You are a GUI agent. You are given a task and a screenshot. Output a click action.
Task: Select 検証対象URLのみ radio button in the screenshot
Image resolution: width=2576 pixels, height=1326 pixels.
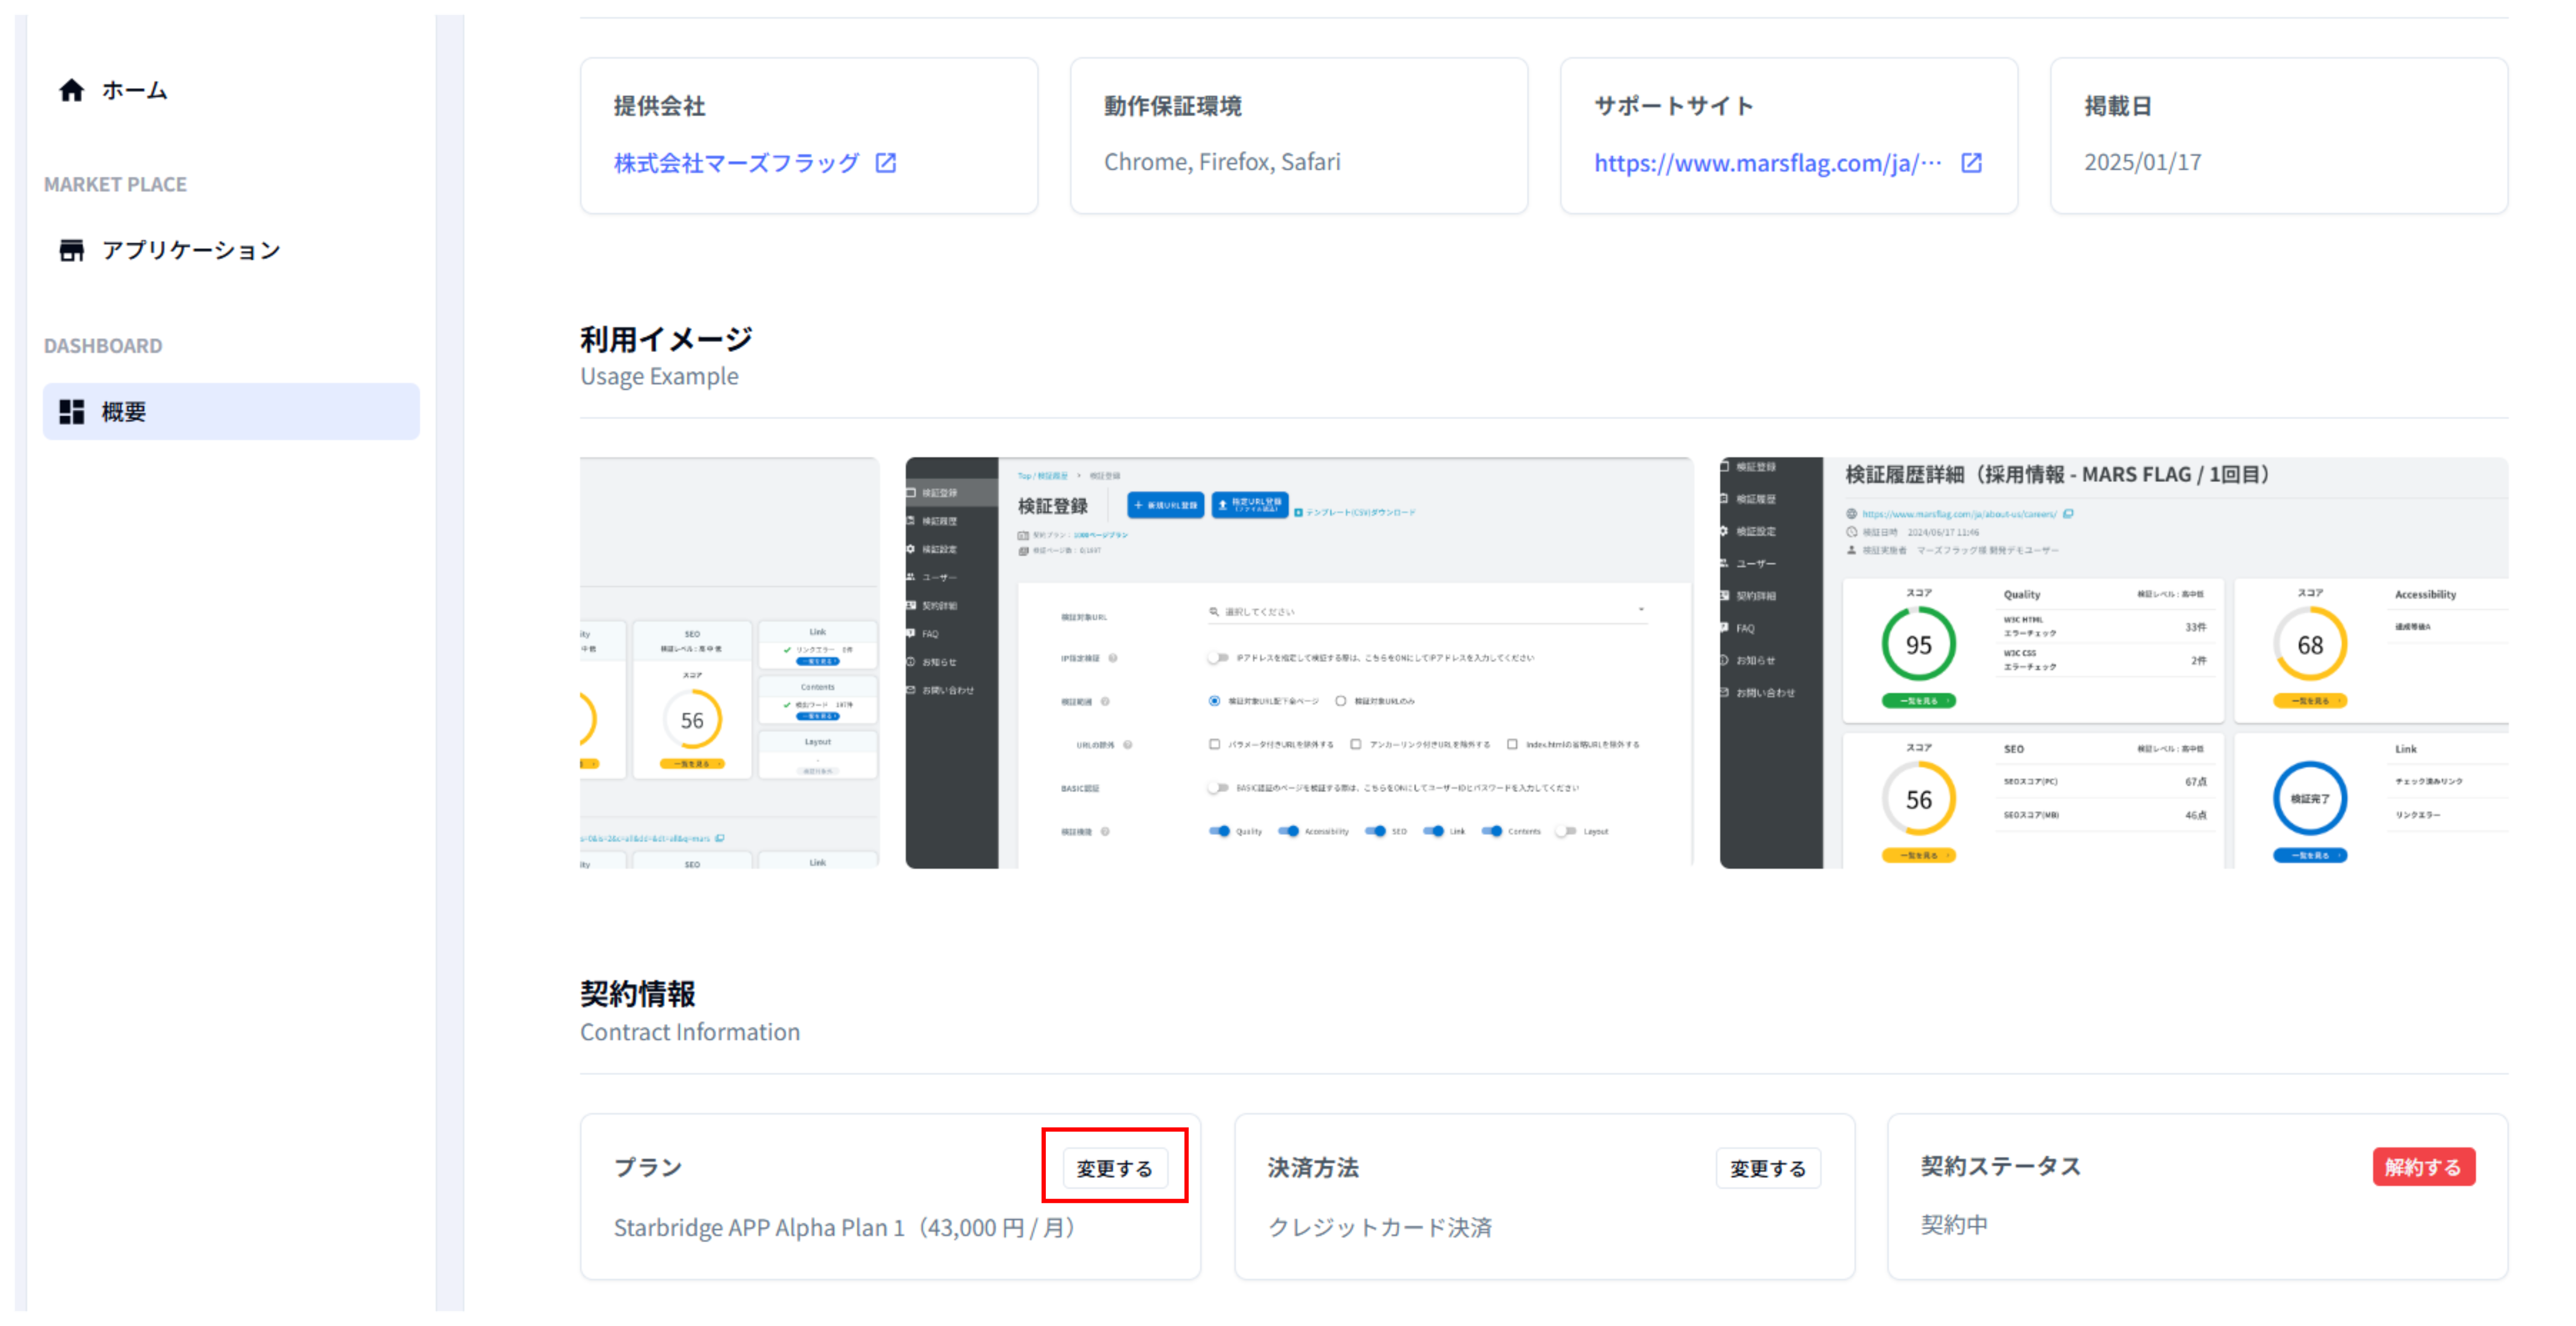coord(1341,701)
